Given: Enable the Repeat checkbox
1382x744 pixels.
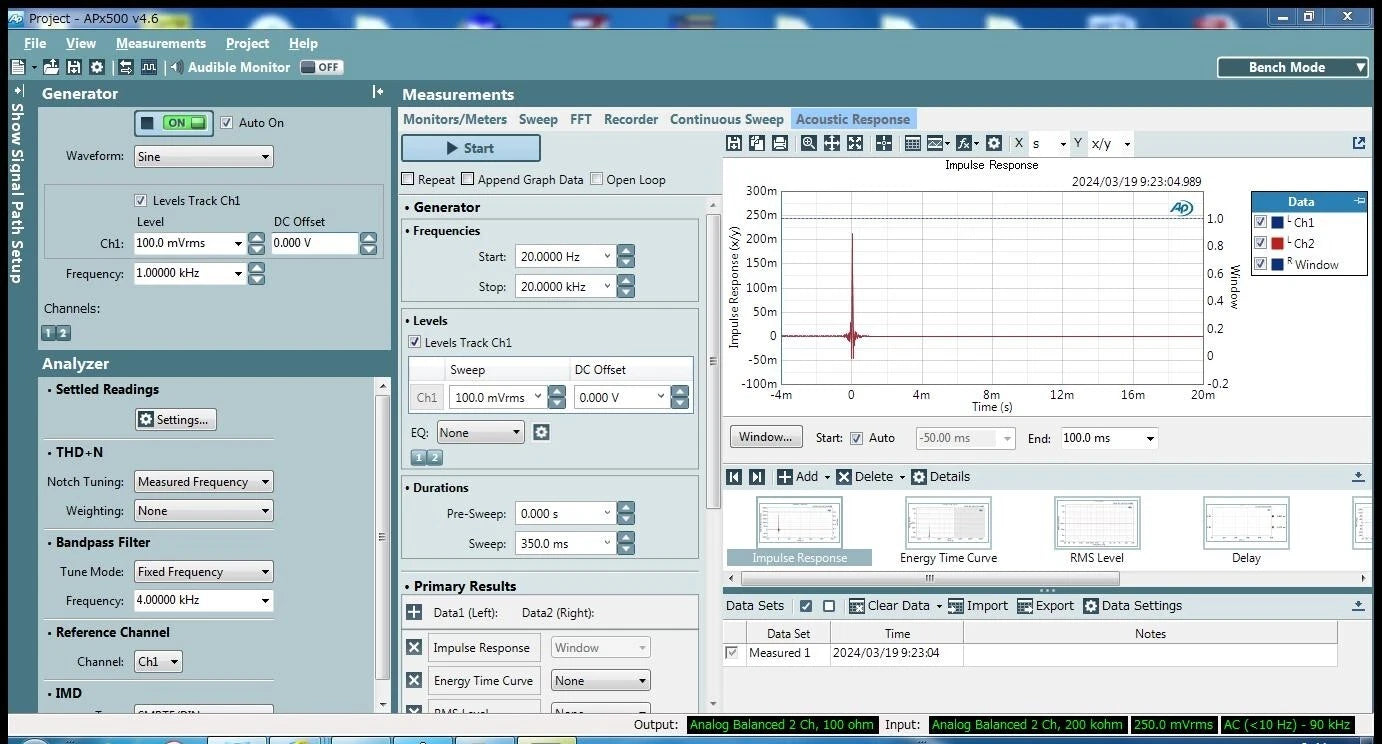Looking at the screenshot, I should (x=408, y=179).
